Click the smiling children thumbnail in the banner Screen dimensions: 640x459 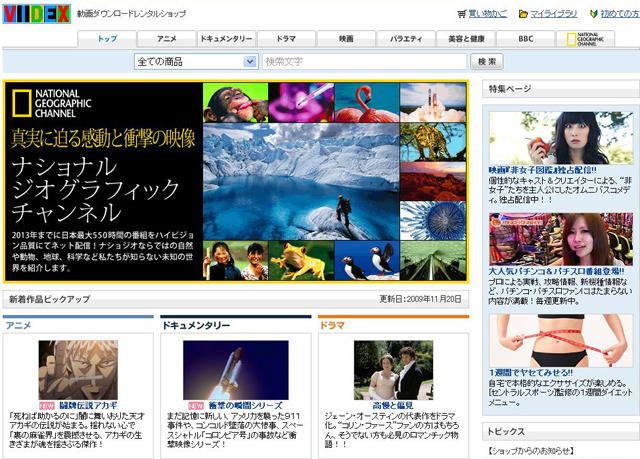pyautogui.click(x=236, y=261)
